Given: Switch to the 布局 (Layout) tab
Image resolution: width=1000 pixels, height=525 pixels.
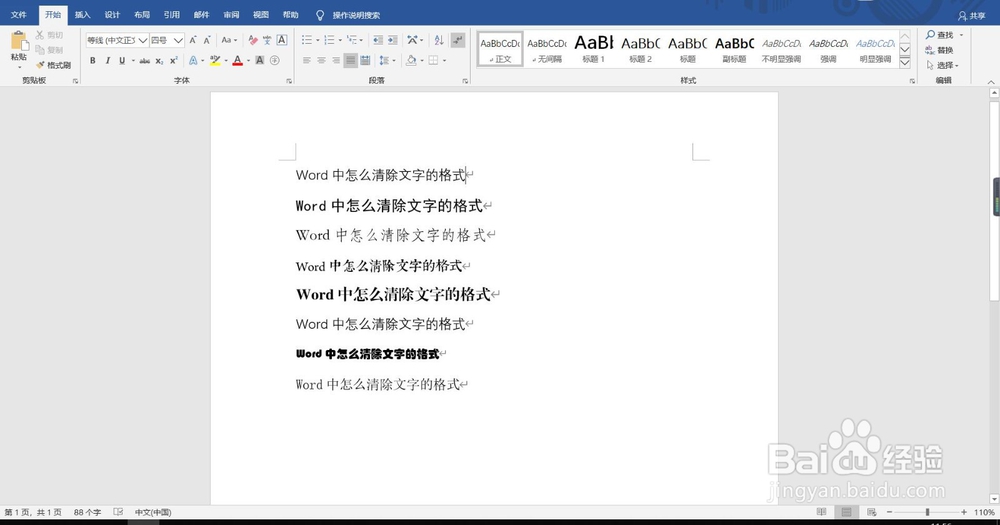Looking at the screenshot, I should [x=142, y=15].
